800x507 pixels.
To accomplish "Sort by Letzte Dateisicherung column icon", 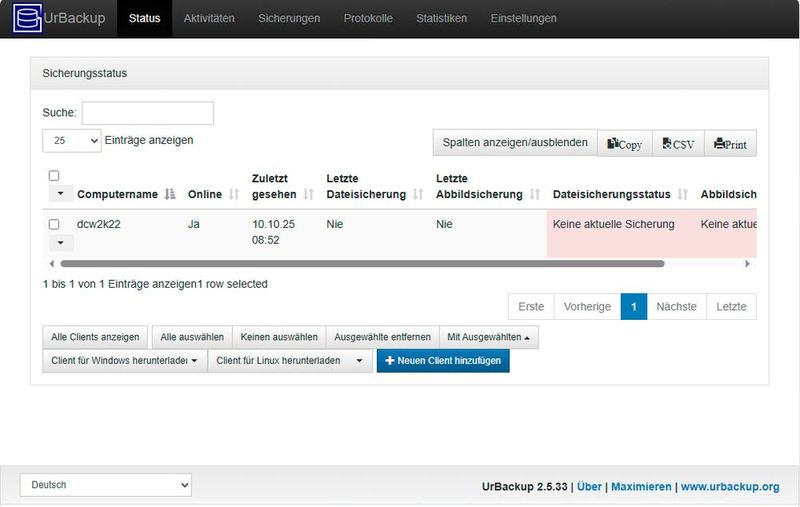I will pyautogui.click(x=418, y=194).
